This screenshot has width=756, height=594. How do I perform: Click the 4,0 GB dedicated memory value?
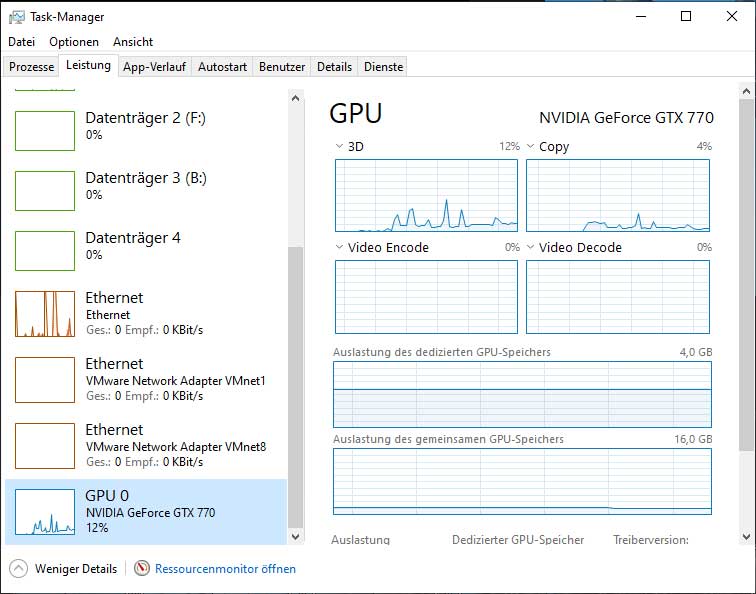(x=696, y=352)
